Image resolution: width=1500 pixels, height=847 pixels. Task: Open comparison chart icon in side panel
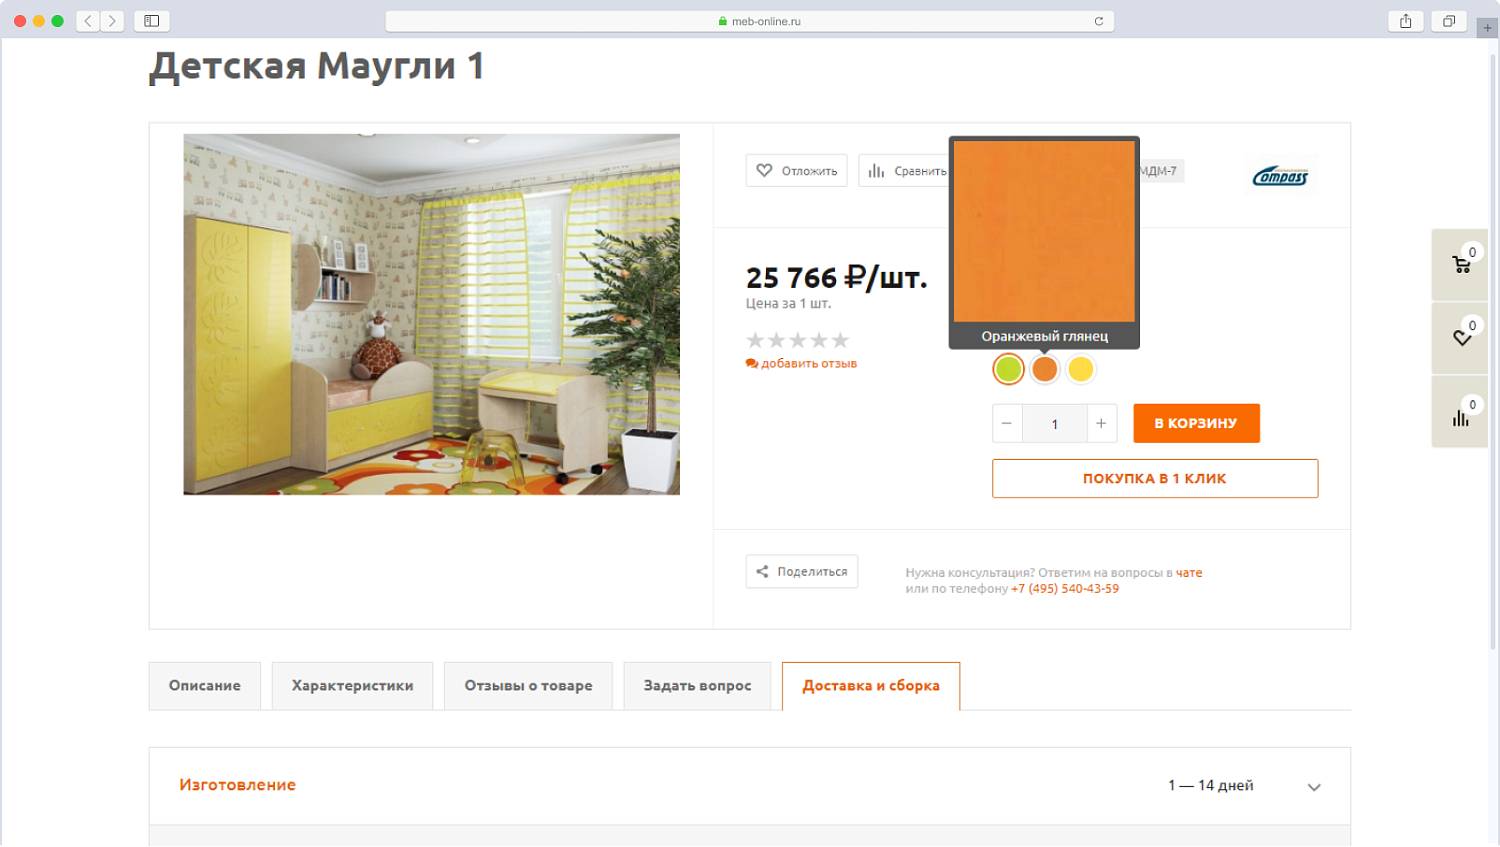pyautogui.click(x=1461, y=418)
